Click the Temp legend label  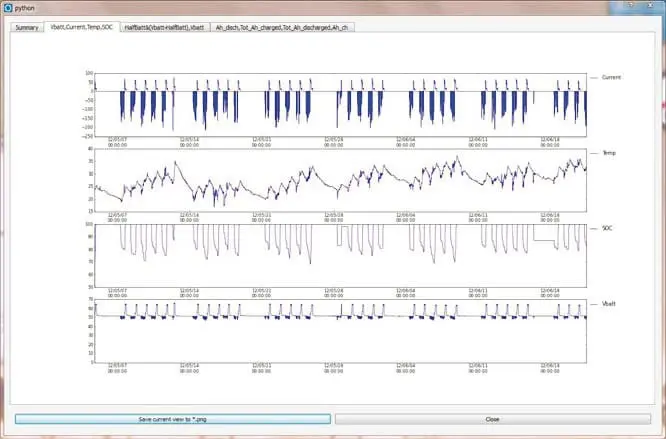point(609,153)
